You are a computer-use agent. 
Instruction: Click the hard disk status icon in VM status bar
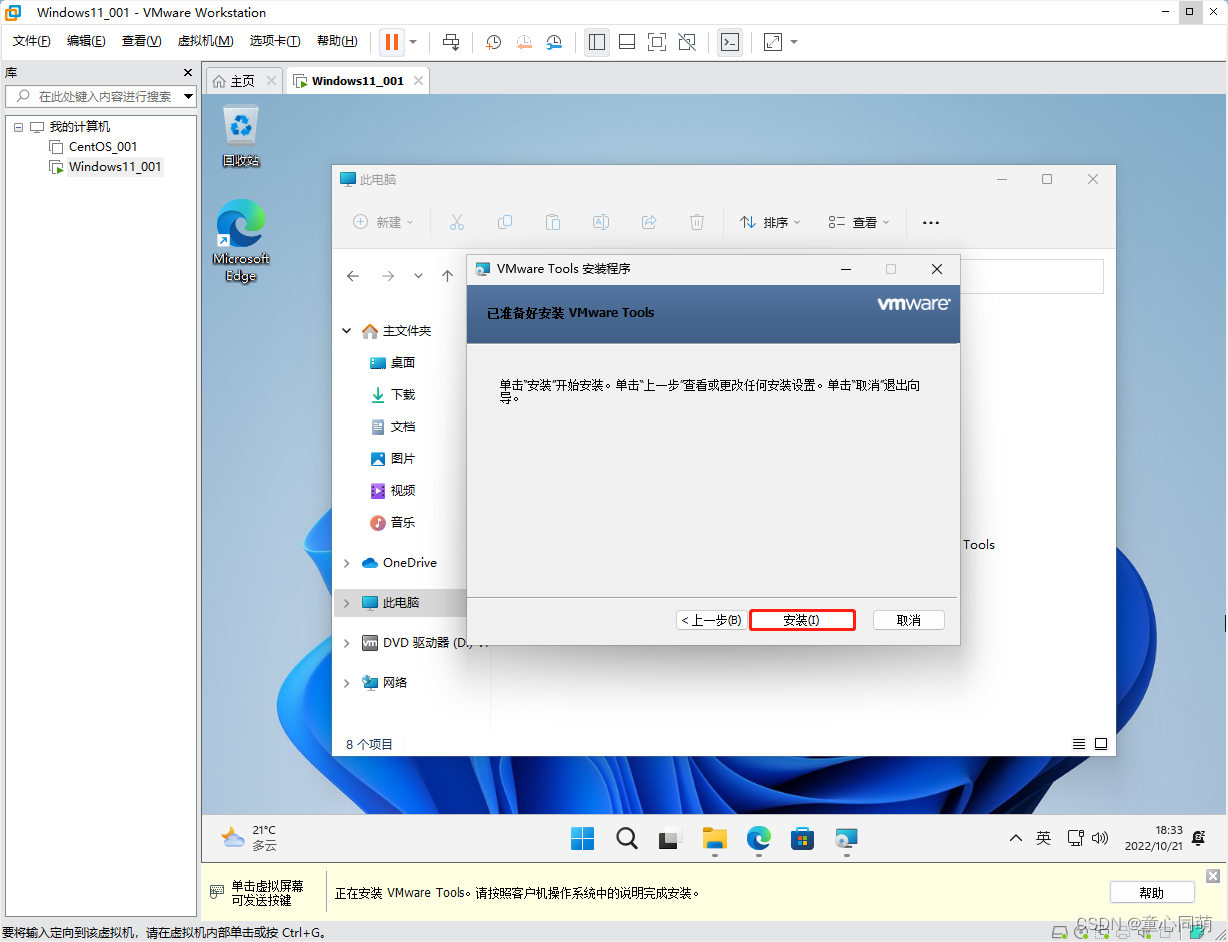pos(1059,933)
